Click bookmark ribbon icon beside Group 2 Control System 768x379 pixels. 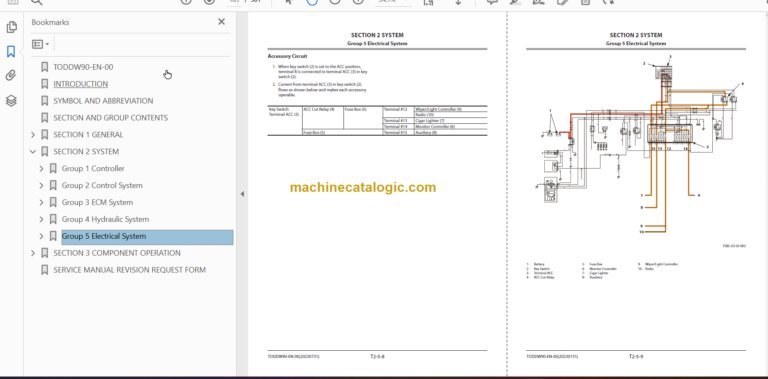click(53, 185)
